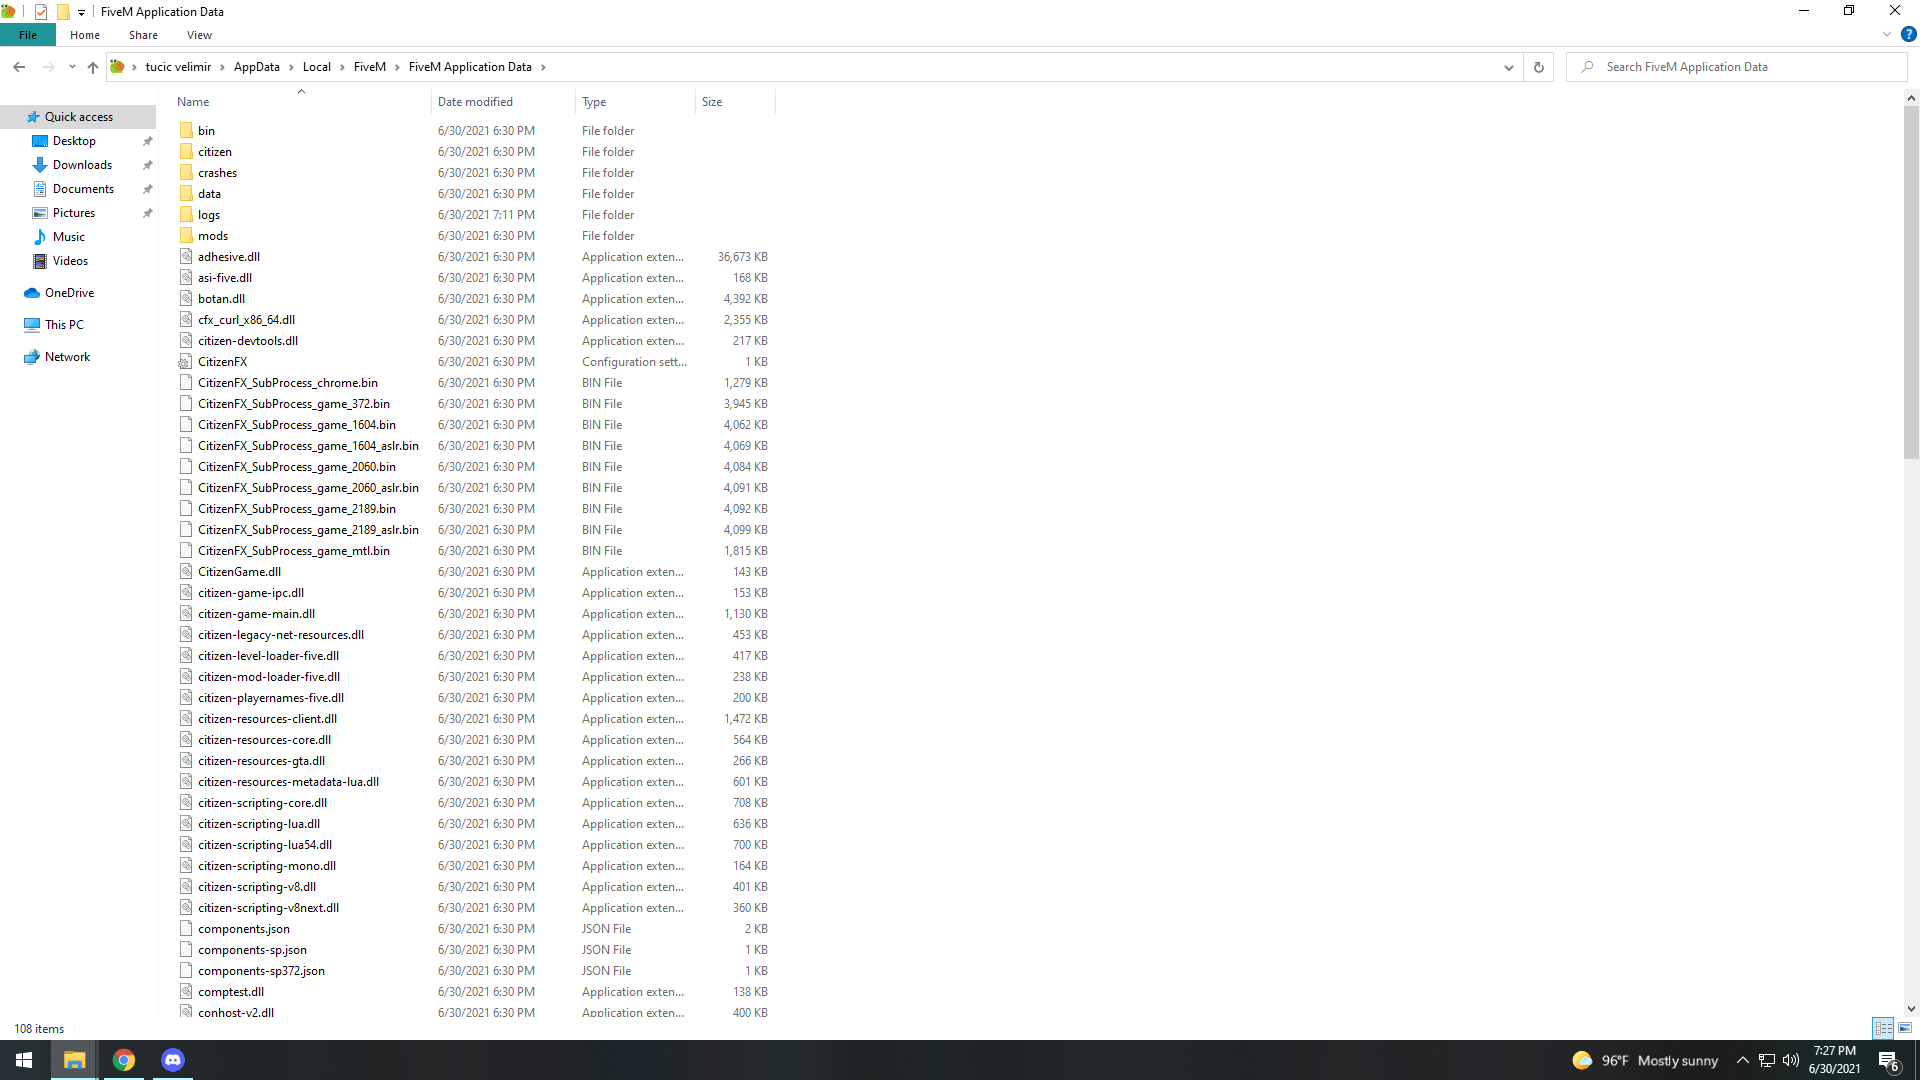This screenshot has width=1920, height=1080.
Task: Click the New folder quick access icon
Action: [x=63, y=12]
